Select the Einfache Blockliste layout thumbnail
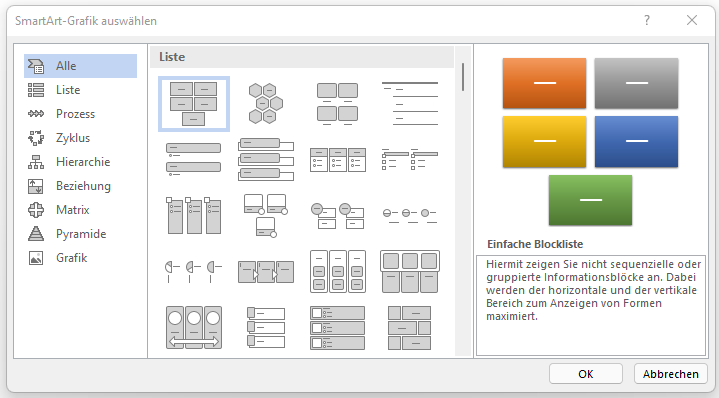The image size is (719, 398). (194, 104)
